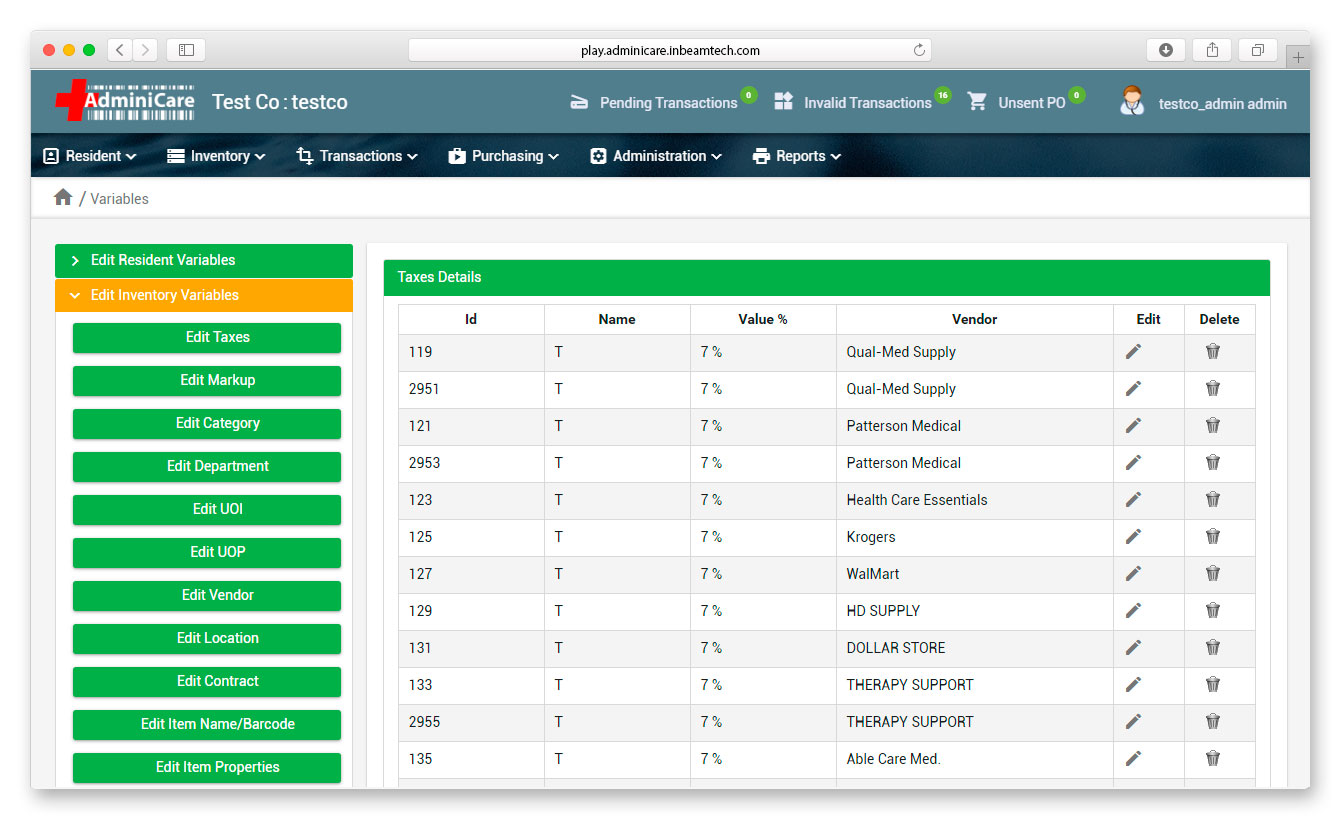
Task: Collapse the Edit Inventory Variables section
Action: pyautogui.click(x=203, y=295)
